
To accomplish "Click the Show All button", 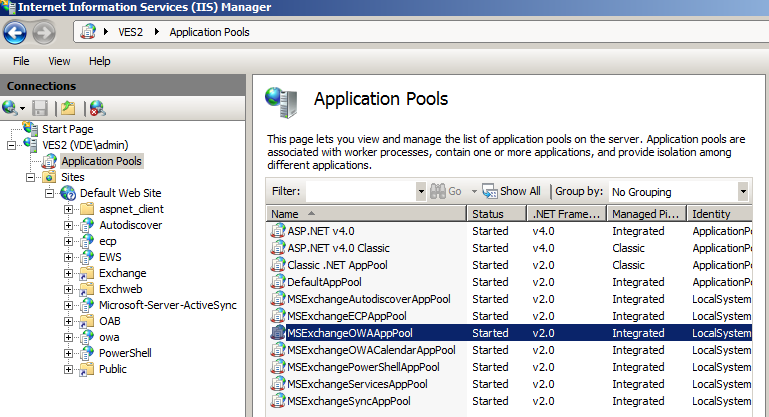I will coord(512,191).
